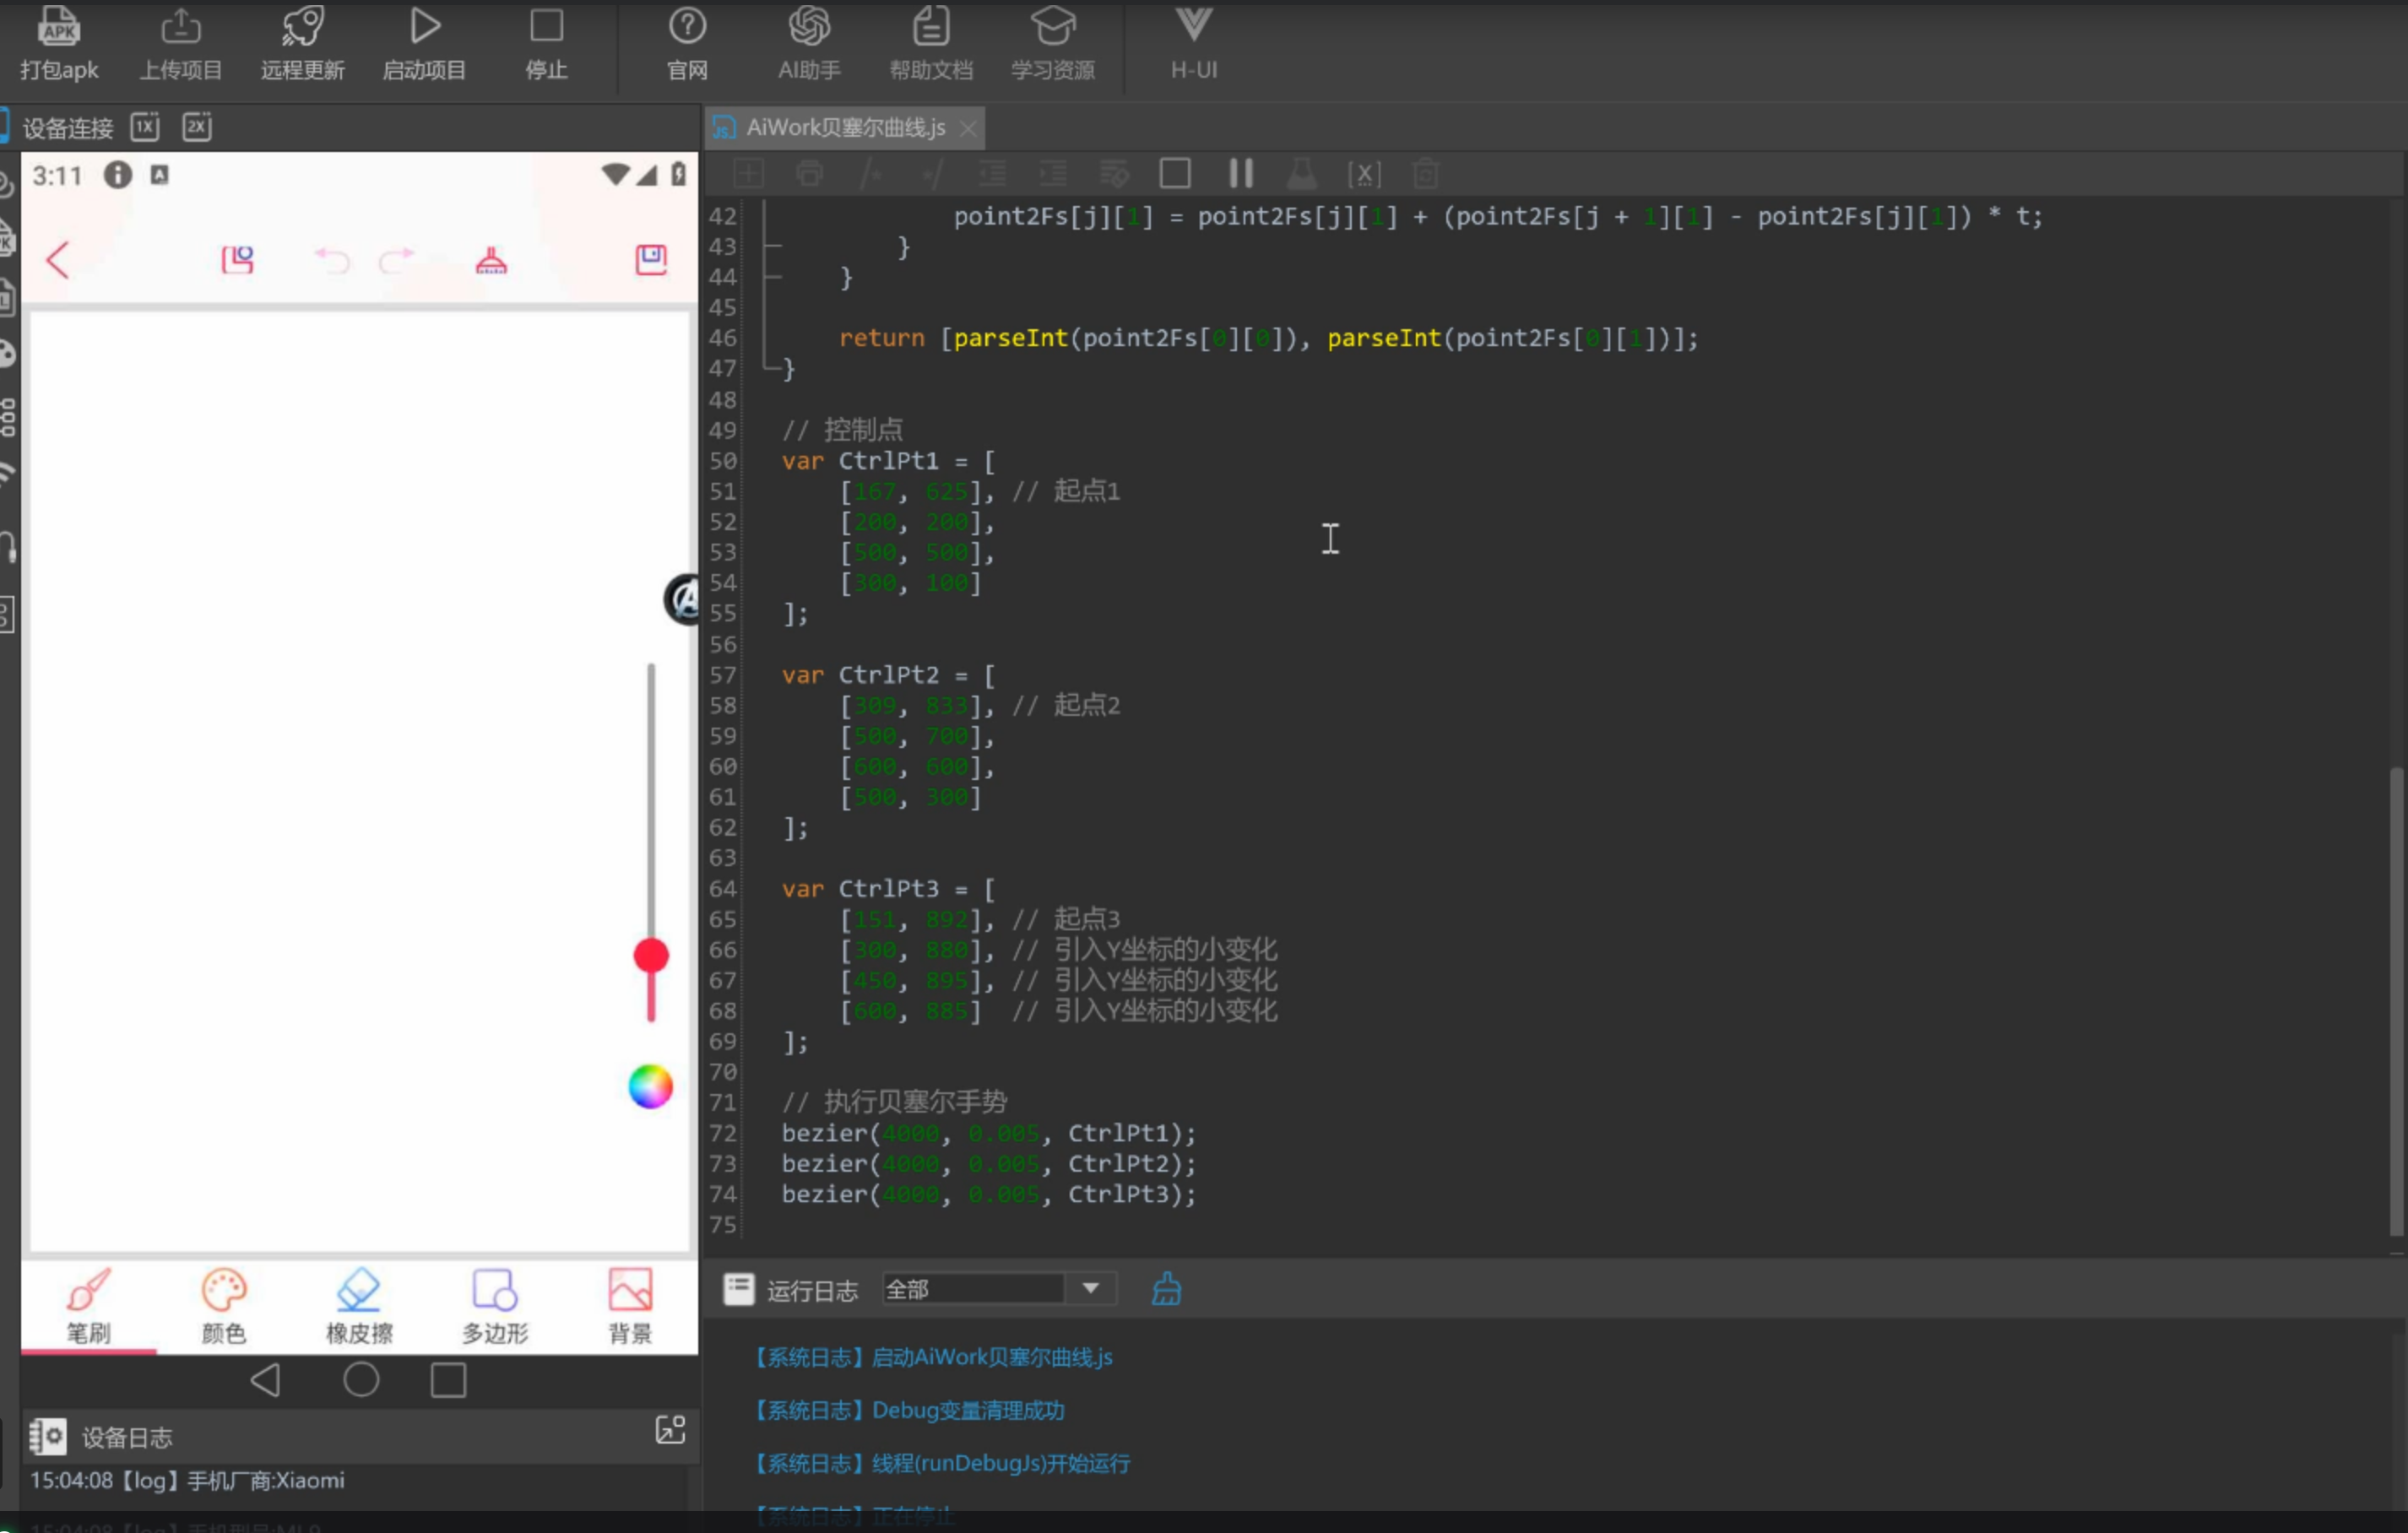The height and width of the screenshot is (1533, 2408).
Task: Set device preview scale to 2X
Action: (x=197, y=127)
